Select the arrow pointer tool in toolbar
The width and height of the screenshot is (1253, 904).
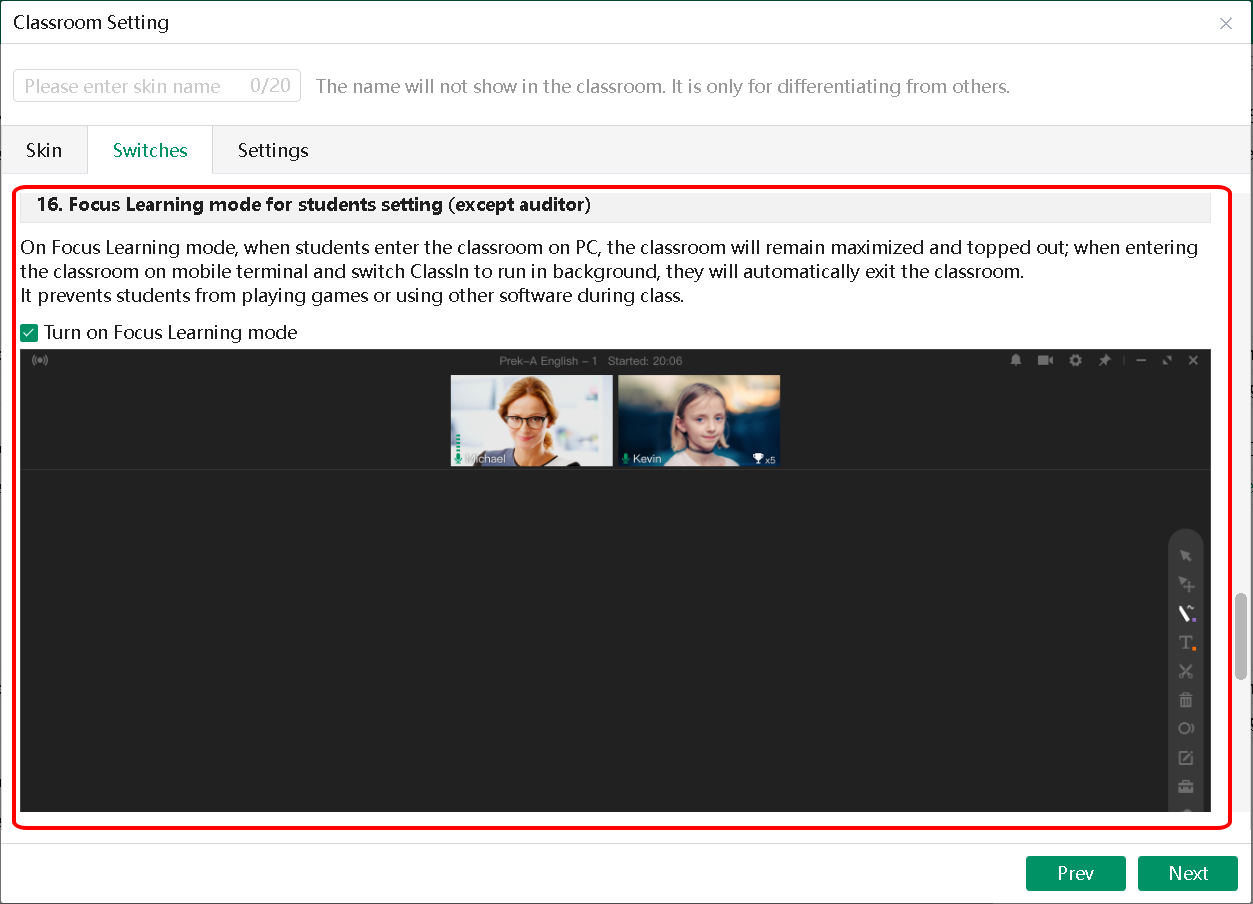1186,556
